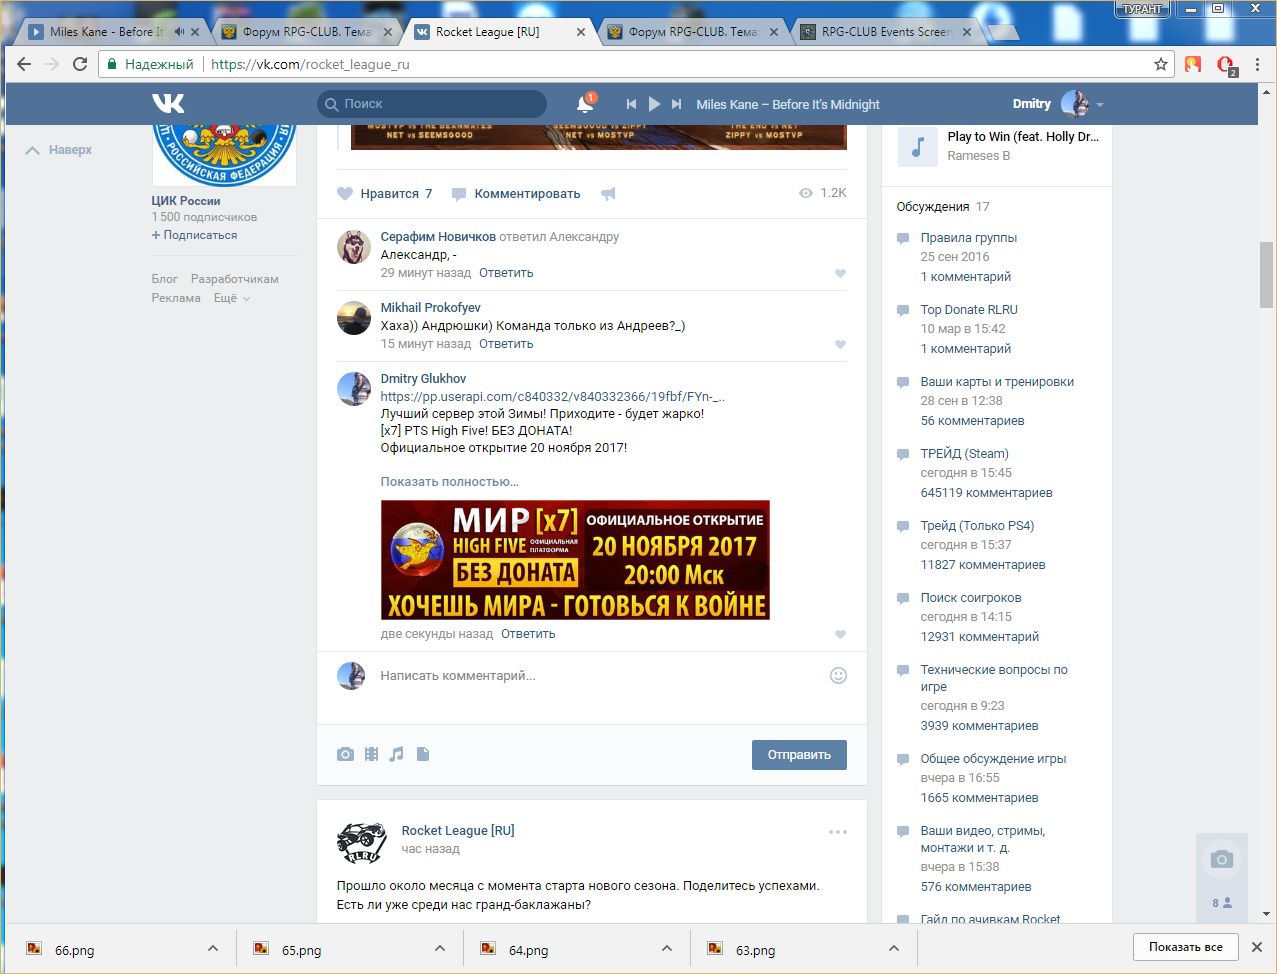Open the Блог footer link

click(165, 279)
